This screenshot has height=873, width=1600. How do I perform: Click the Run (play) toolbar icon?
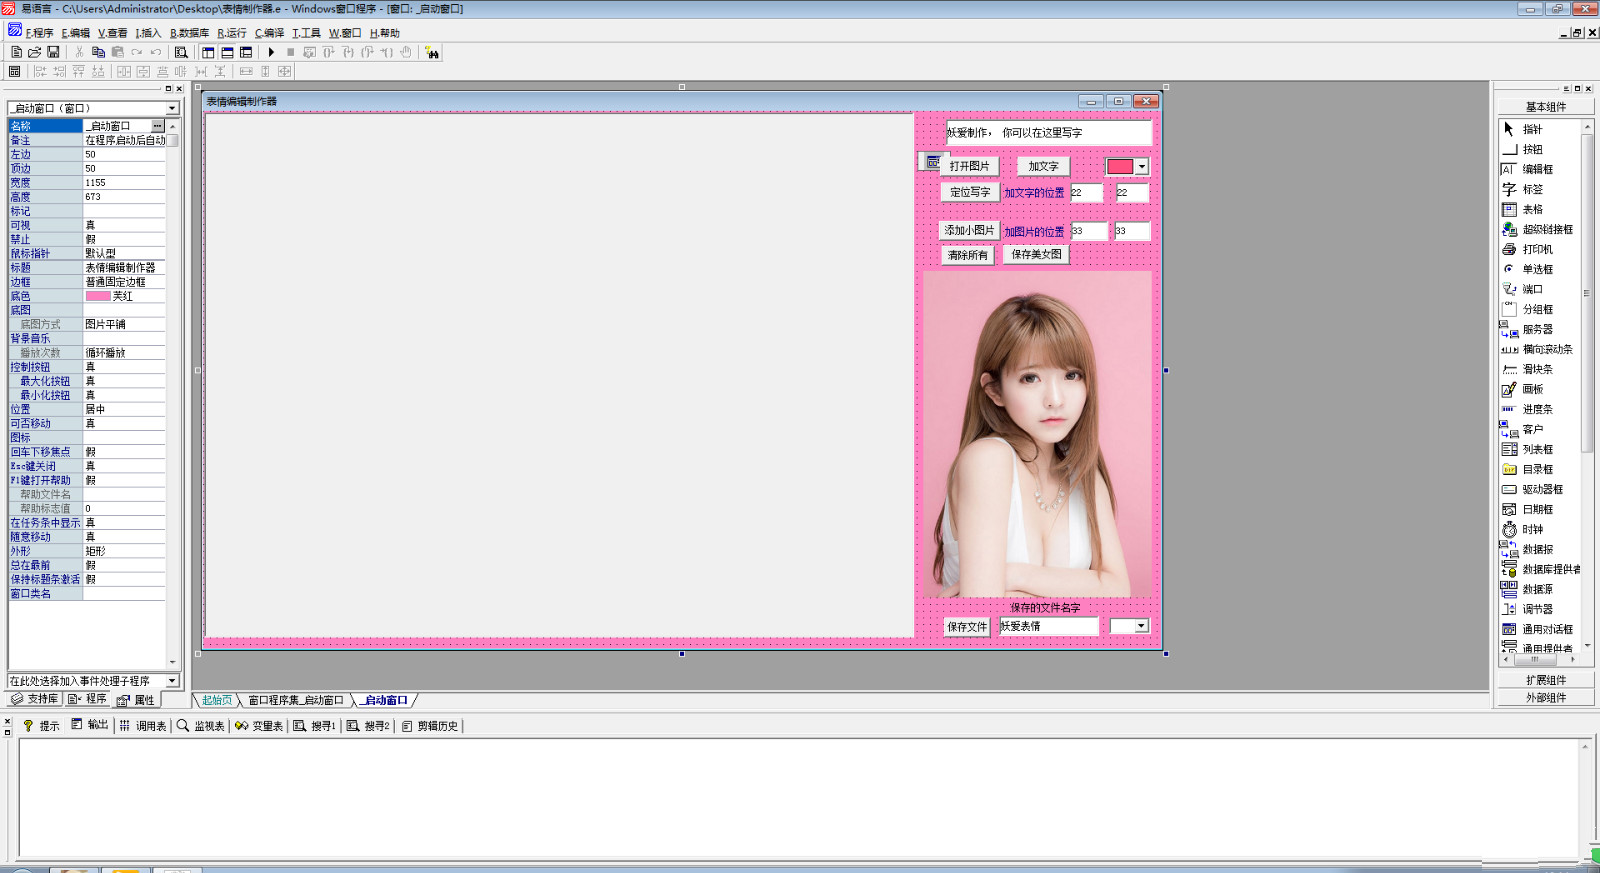point(271,52)
